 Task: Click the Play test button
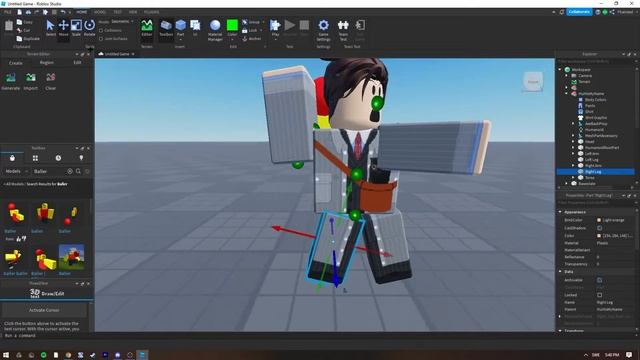[x=275, y=28]
